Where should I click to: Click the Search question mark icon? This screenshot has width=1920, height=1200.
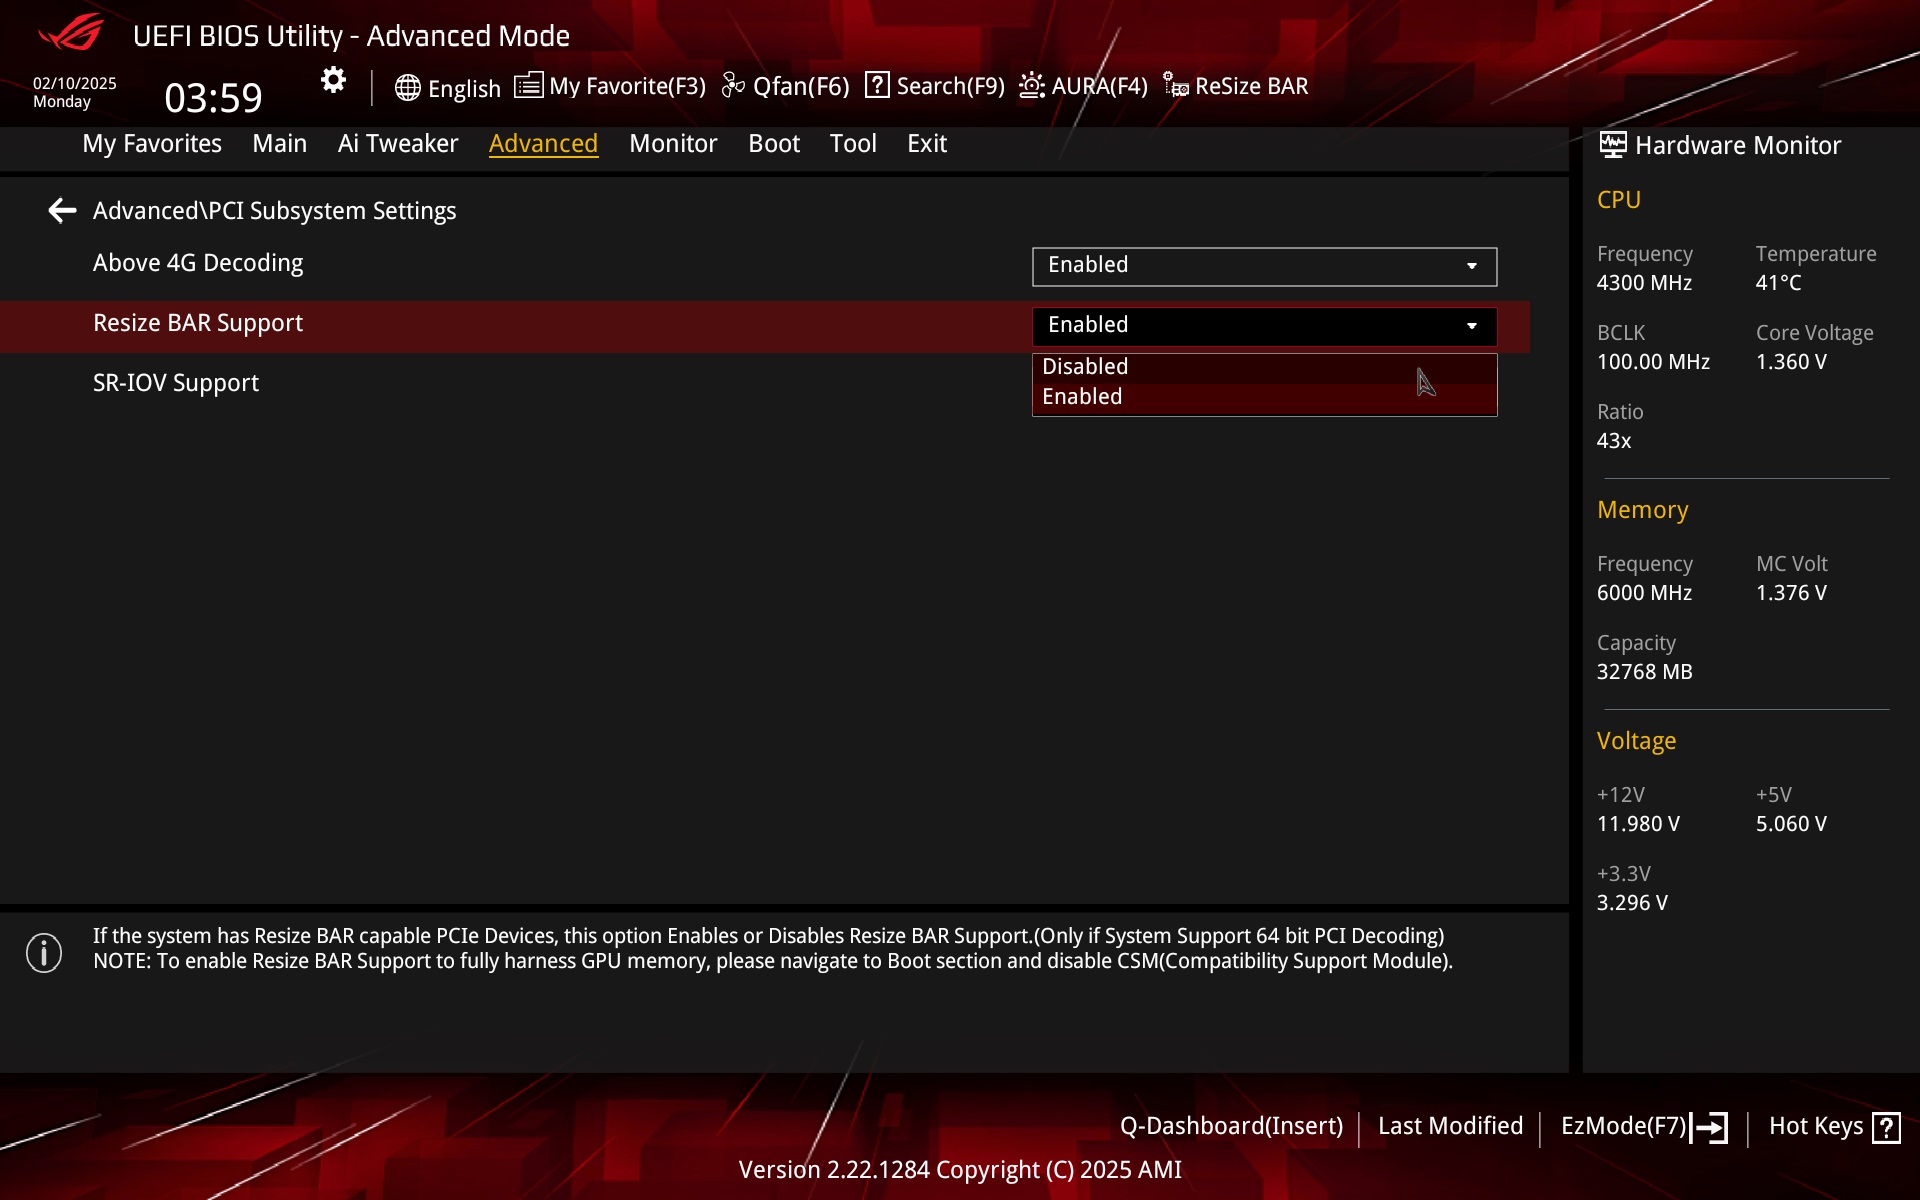point(877,85)
